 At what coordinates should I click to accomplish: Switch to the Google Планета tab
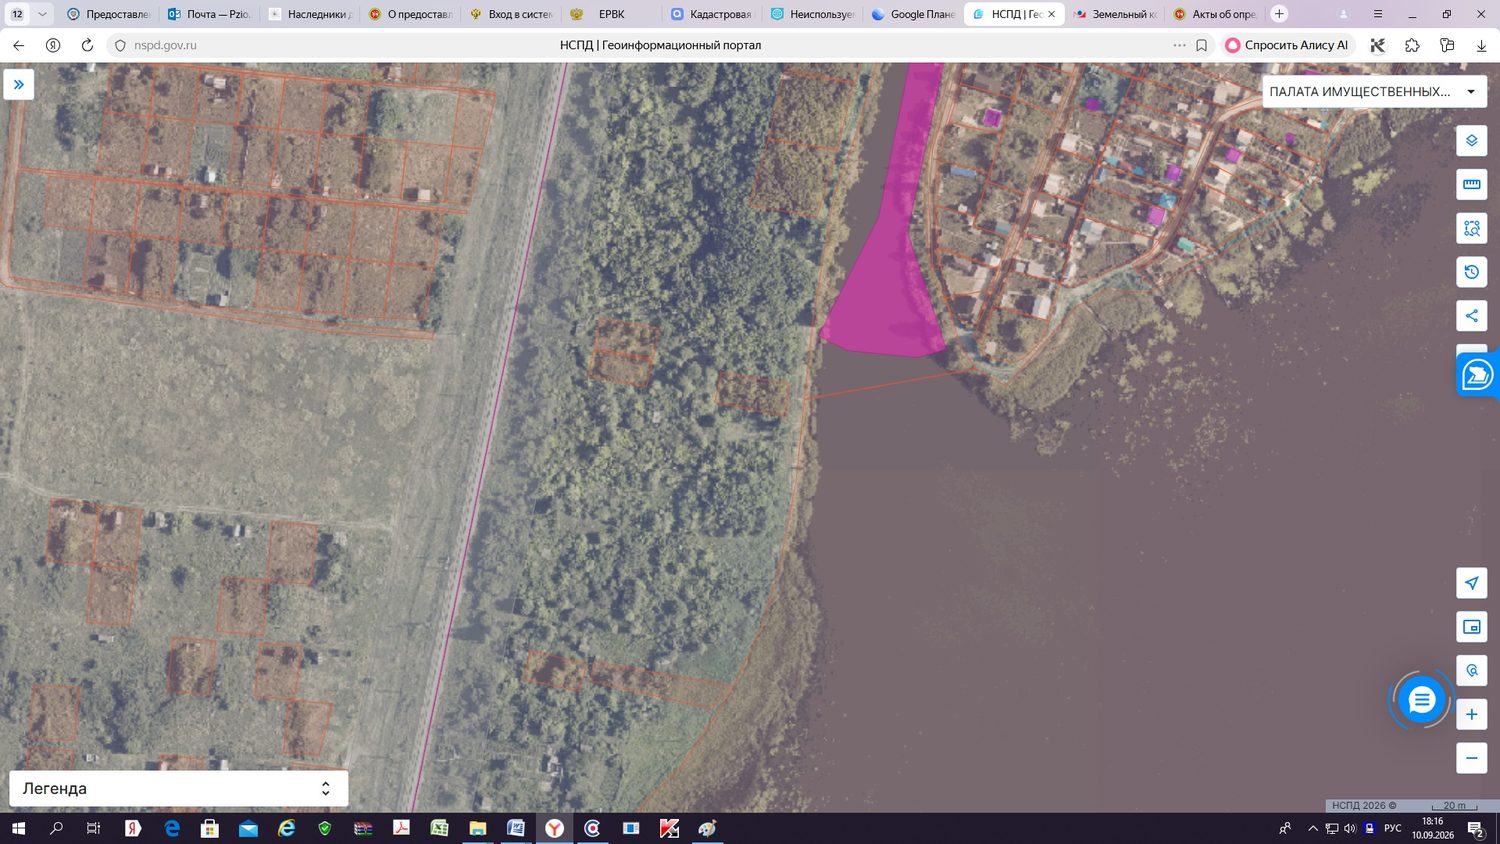click(913, 14)
